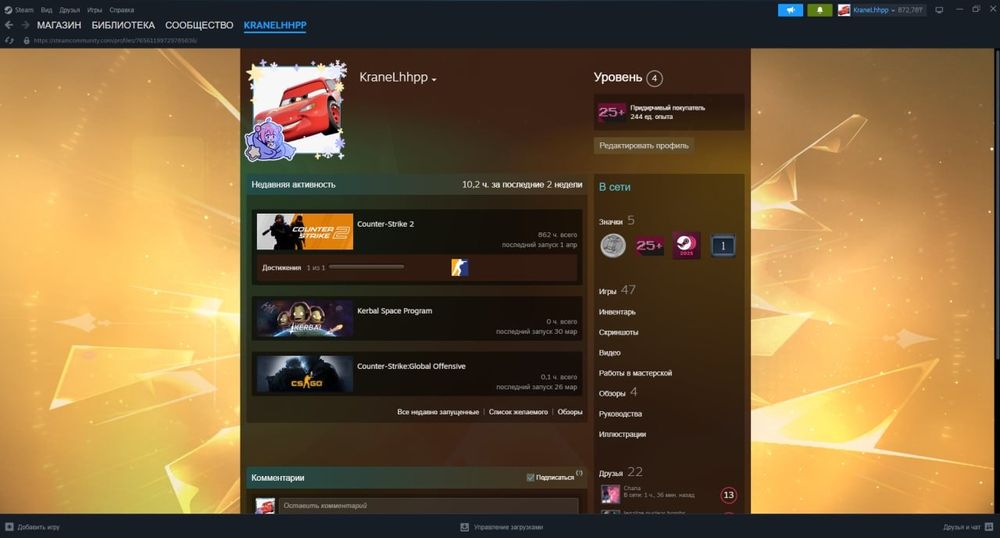Click the level 4 circle badge
1000x538 pixels.
pyautogui.click(x=654, y=78)
